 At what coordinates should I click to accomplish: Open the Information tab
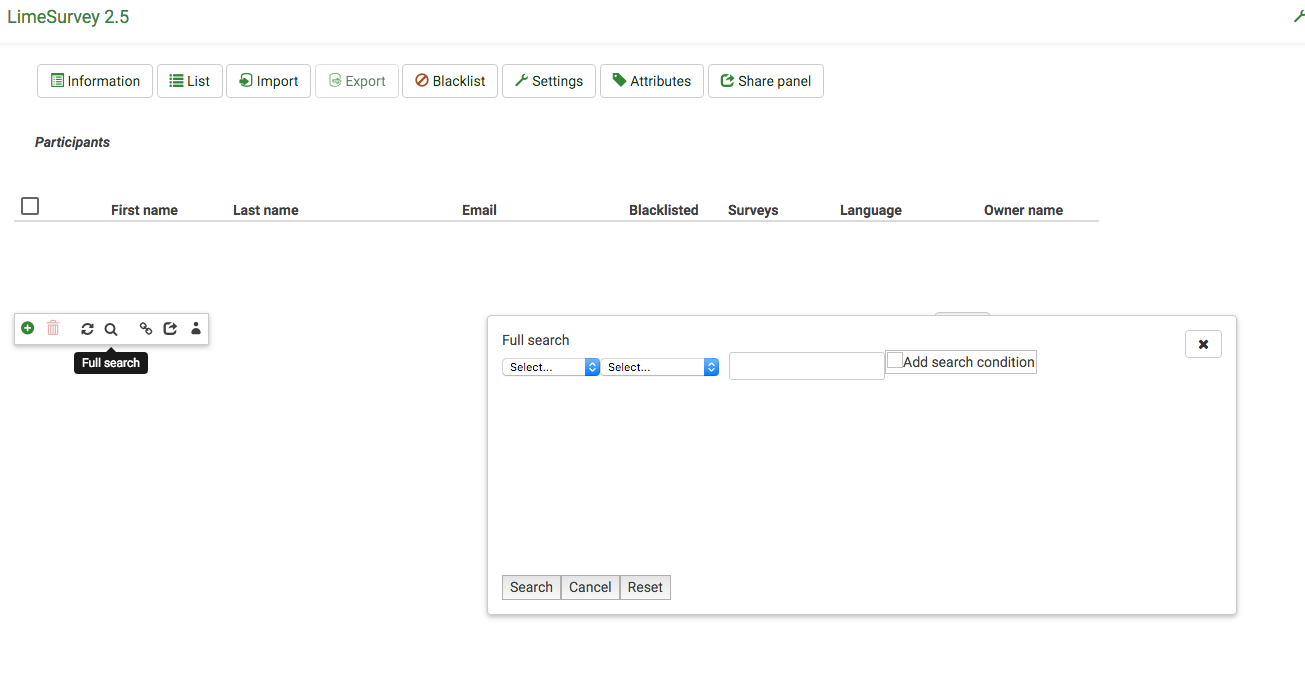[x=95, y=81]
